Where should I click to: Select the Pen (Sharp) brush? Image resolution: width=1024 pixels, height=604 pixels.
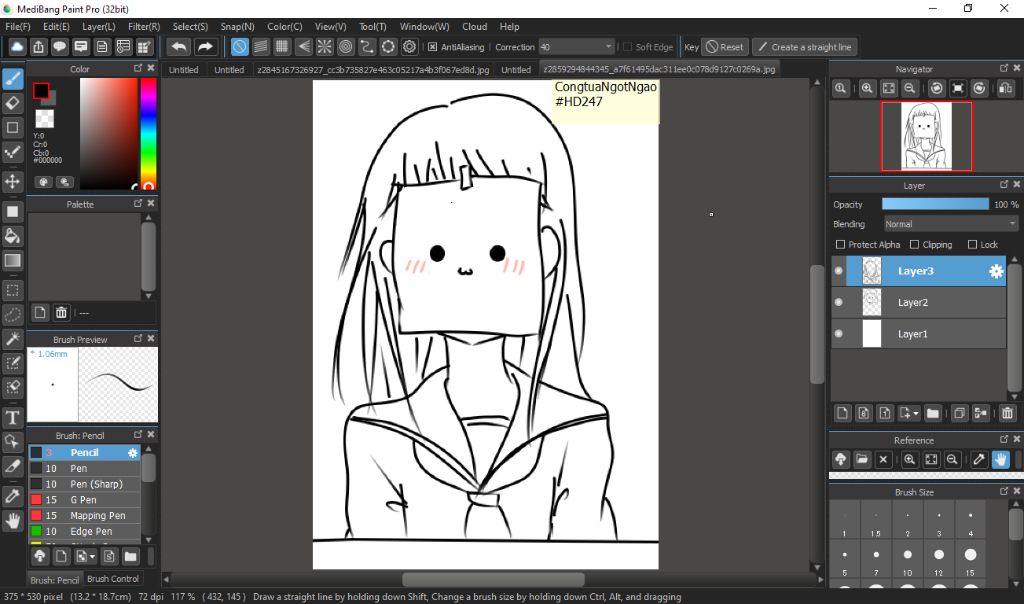[x=85, y=484]
